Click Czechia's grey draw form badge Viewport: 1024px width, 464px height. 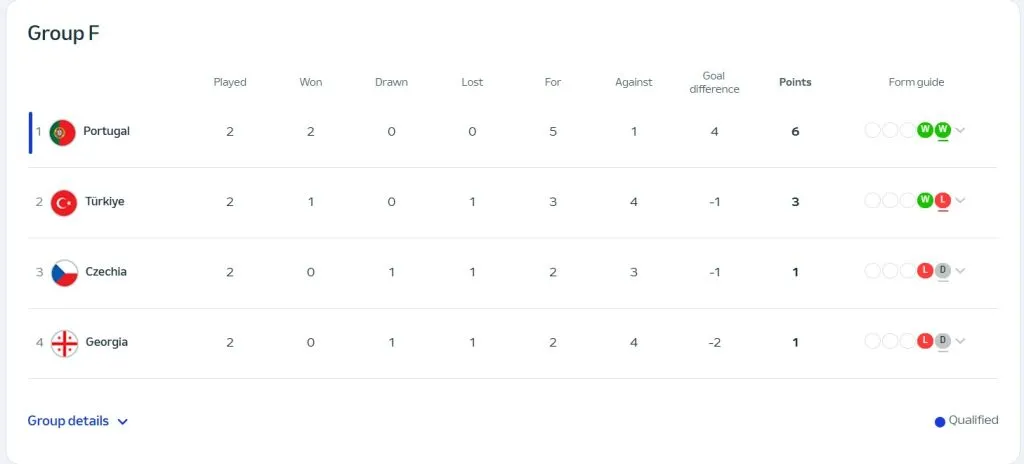(942, 270)
